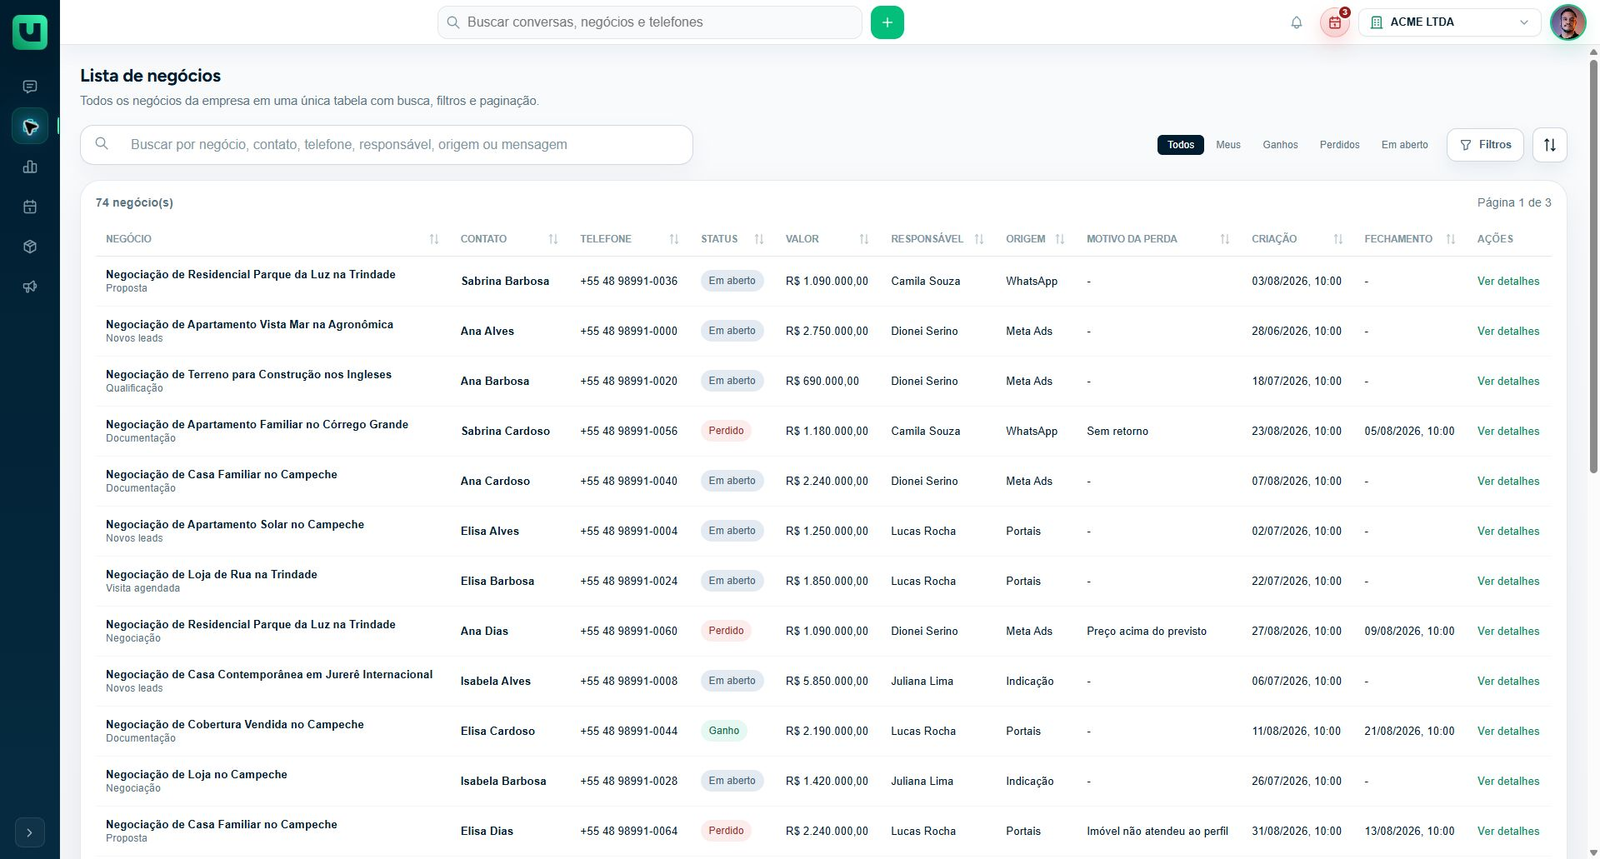Viewport: 1600px width, 859px height.
Task: Click phone number +55 48 98991-0028
Action: tap(629, 781)
